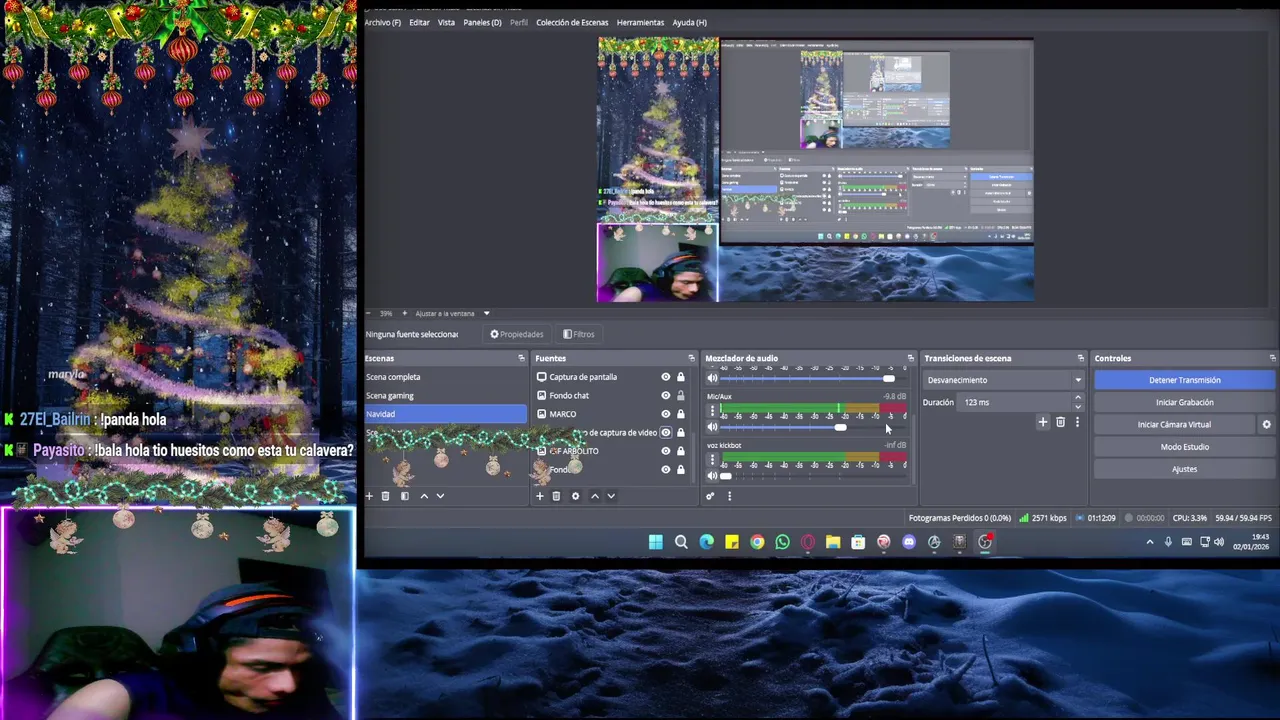The width and height of the screenshot is (1280, 720).
Task: Open the Desvanecimiento transition dropdown
Action: pos(1004,380)
